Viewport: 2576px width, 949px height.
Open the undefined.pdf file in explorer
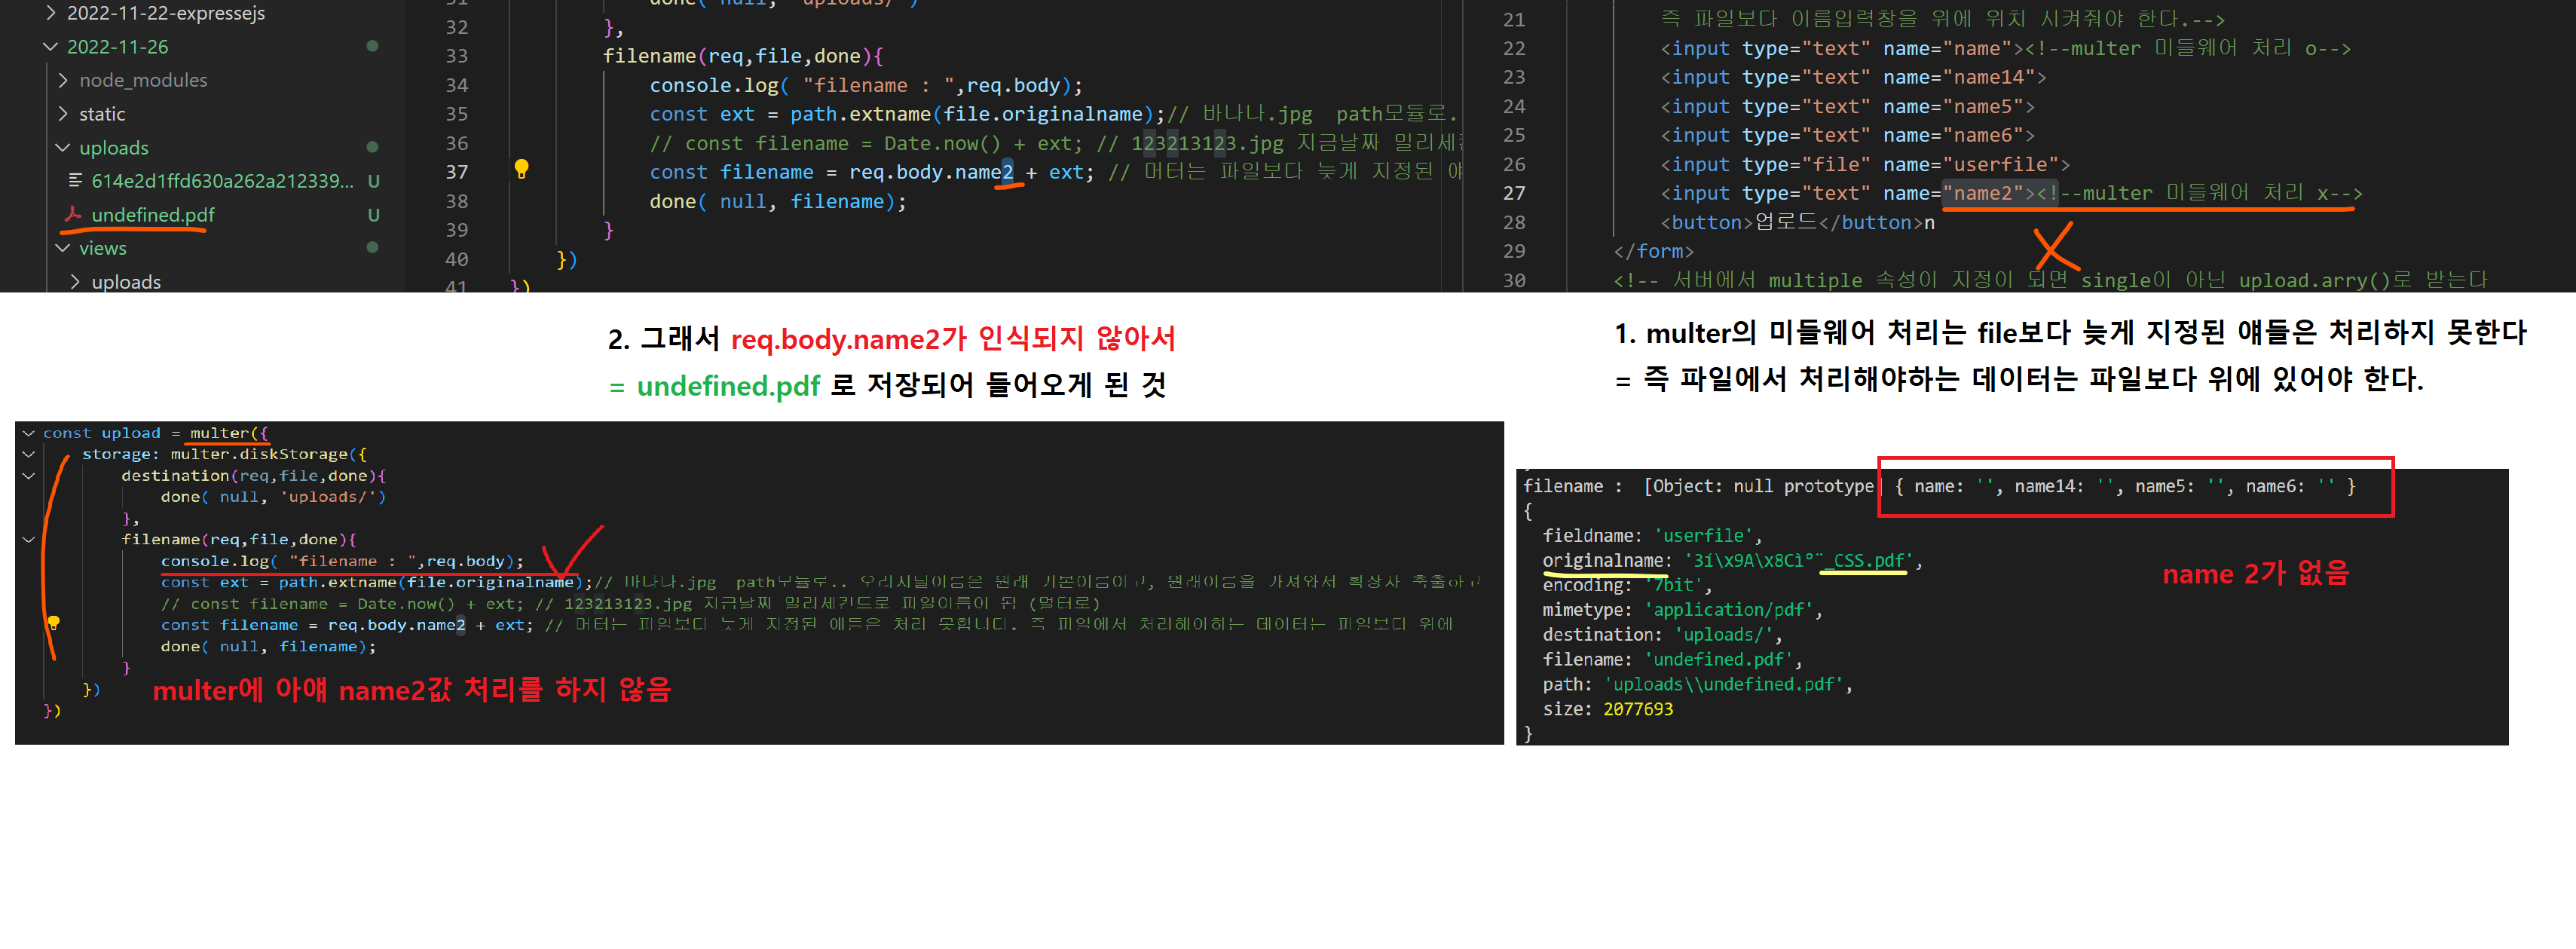[152, 214]
